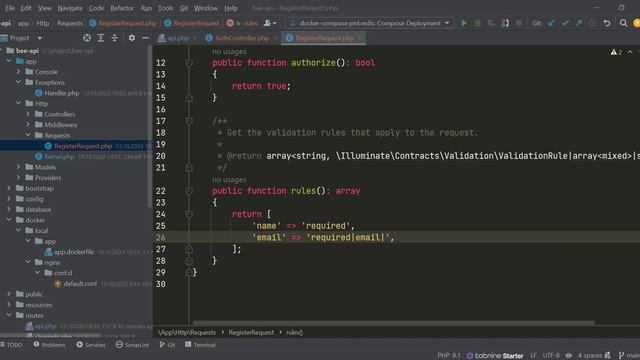Expand the Models folder
The height and width of the screenshot is (360, 640).
18,167
